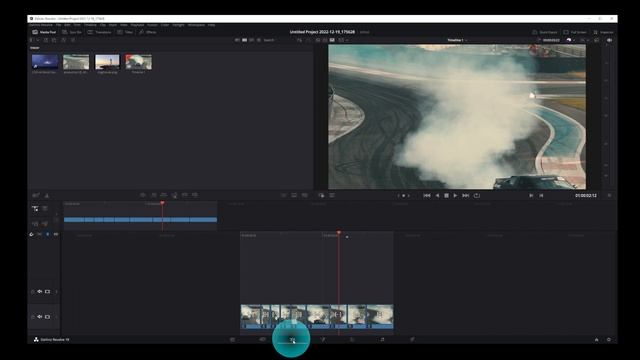Screen dimensions: 640x360
Task: Open the Sync Bin panel
Action: pyautogui.click(x=72, y=32)
